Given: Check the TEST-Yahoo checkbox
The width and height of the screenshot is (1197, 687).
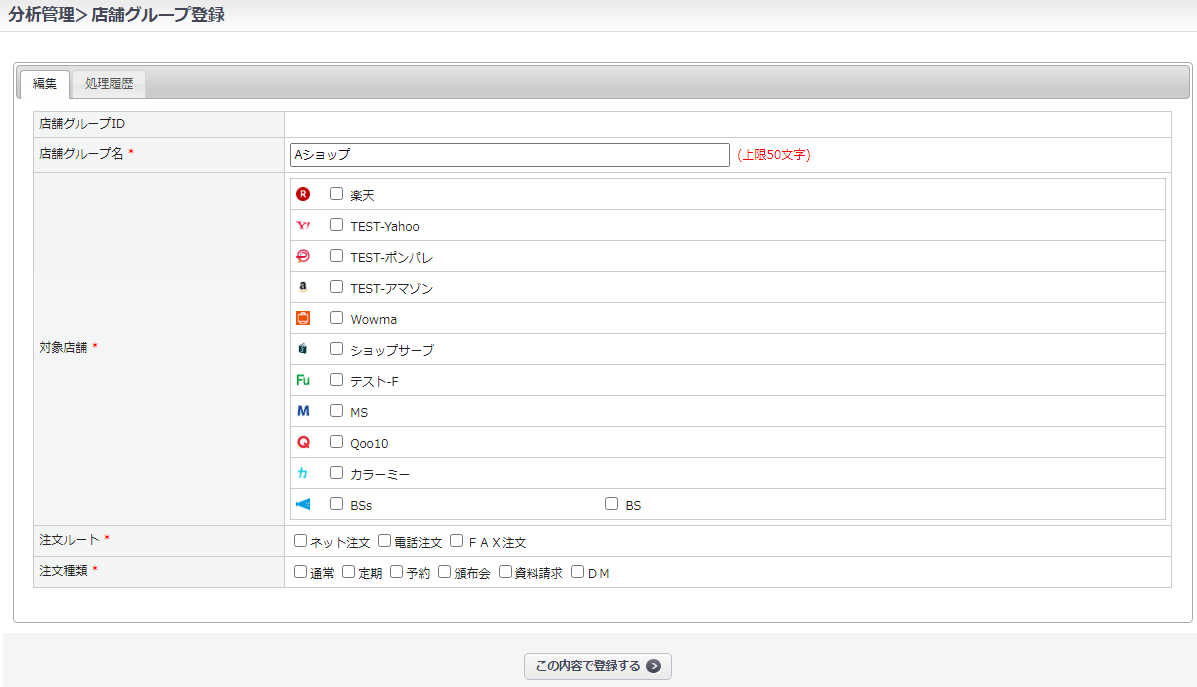Looking at the screenshot, I should (337, 224).
